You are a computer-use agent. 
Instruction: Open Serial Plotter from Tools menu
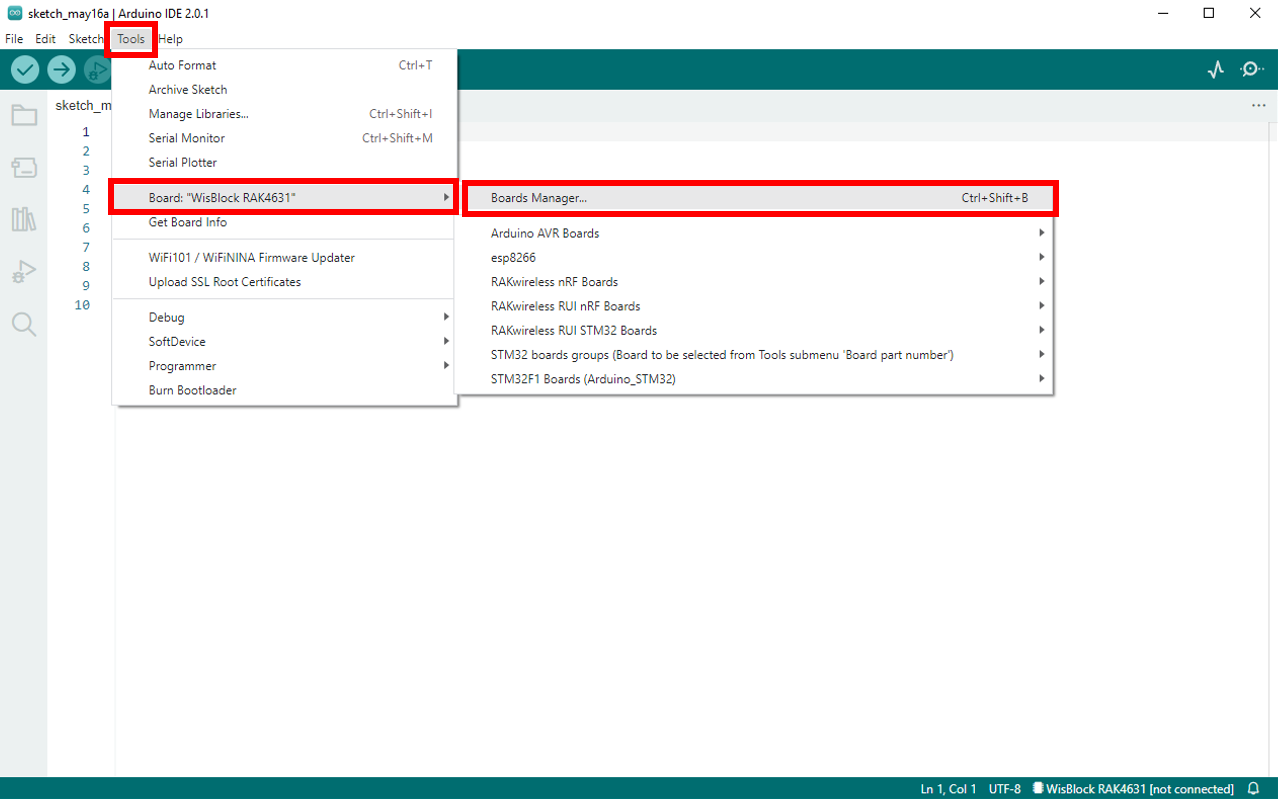coord(285,162)
